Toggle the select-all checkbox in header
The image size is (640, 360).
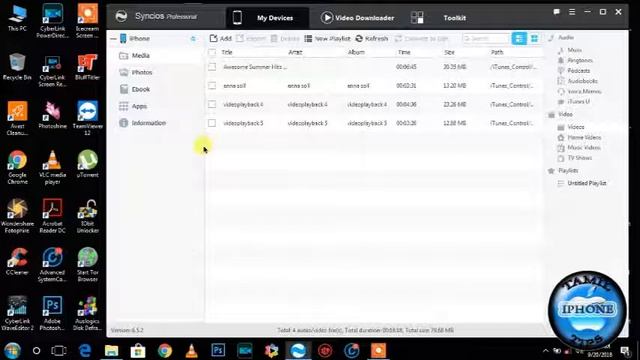point(212,52)
